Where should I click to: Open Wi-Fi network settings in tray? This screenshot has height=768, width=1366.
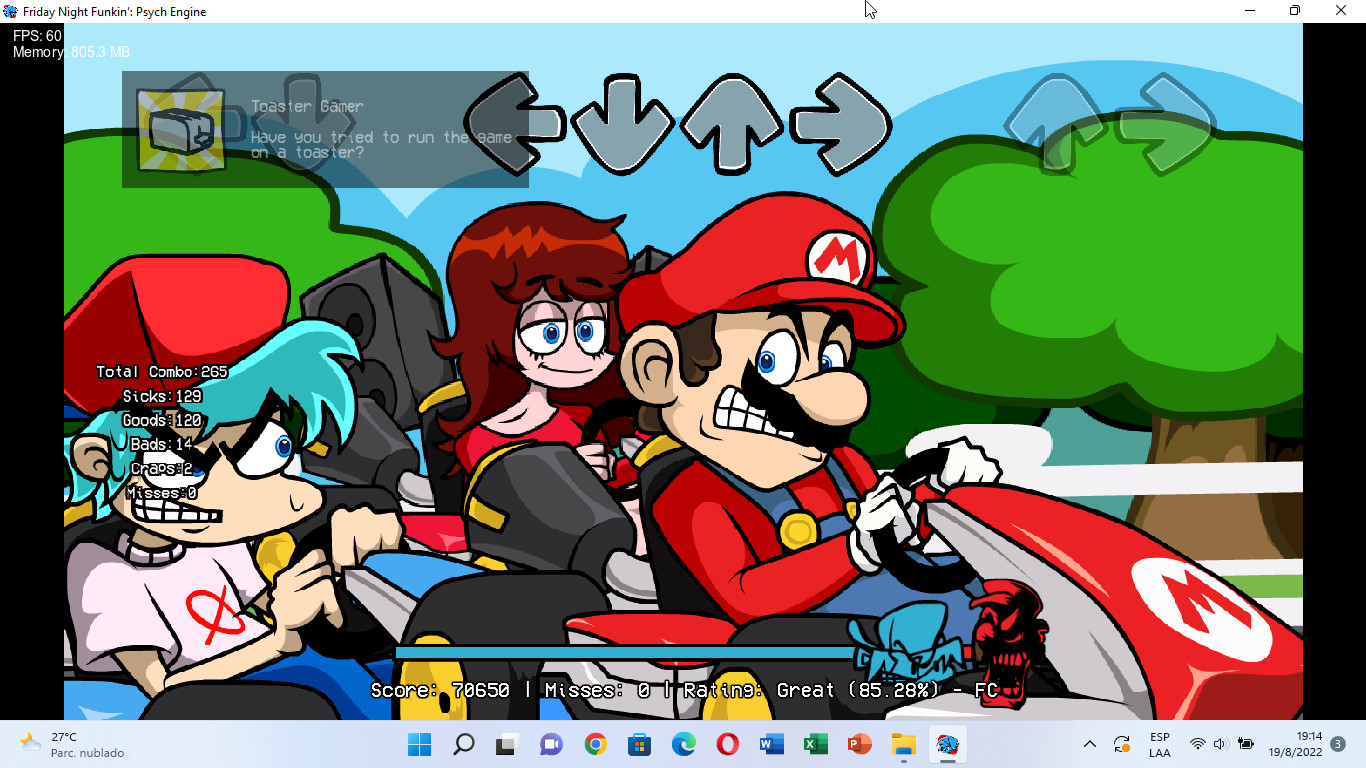point(1198,744)
